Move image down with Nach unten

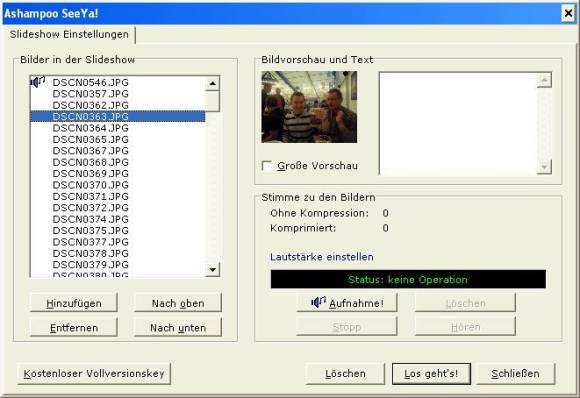pos(178,327)
